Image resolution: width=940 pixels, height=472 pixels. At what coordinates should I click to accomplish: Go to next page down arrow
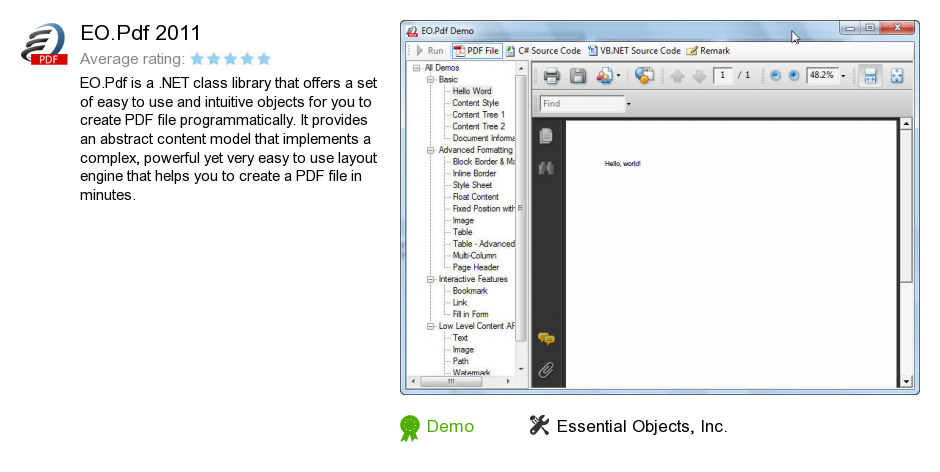[x=699, y=76]
